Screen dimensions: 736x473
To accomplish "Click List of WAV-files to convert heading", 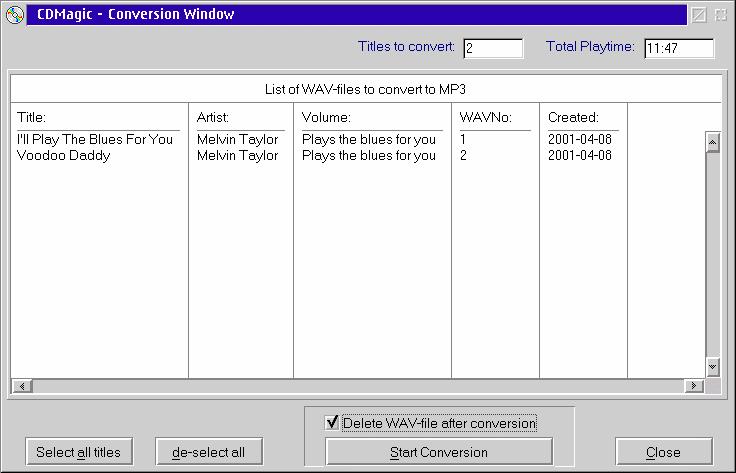I will point(365,89).
